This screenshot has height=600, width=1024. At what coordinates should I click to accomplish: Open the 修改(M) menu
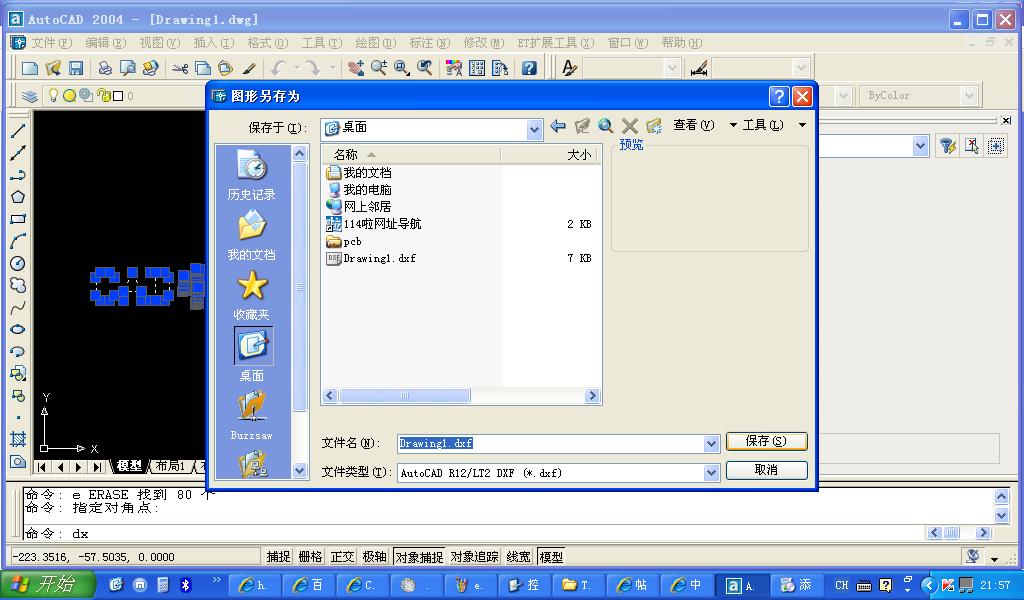tap(483, 43)
